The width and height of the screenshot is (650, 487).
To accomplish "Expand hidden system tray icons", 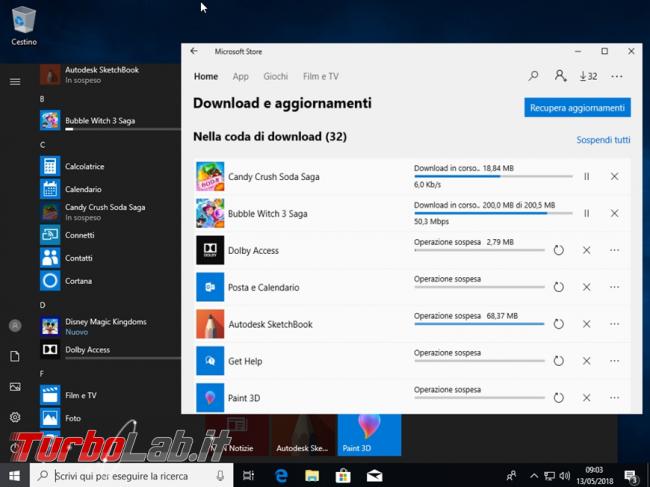I will tap(534, 476).
